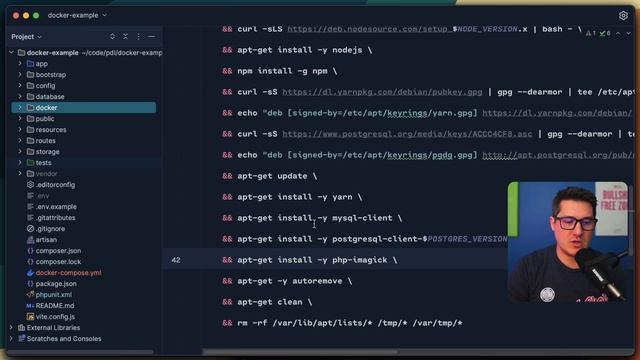Screen dimensions: 640x360
Task: Open package.json file
Action: click(x=56, y=284)
